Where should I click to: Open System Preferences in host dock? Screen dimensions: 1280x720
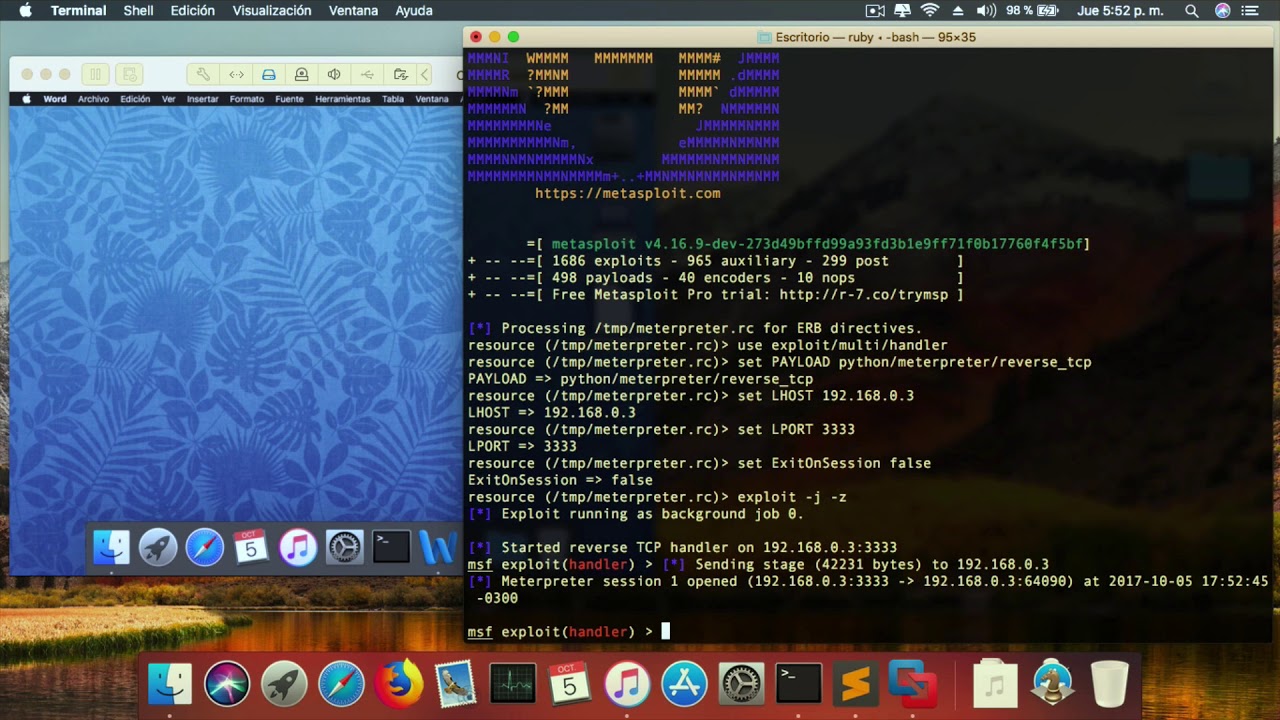(x=742, y=684)
